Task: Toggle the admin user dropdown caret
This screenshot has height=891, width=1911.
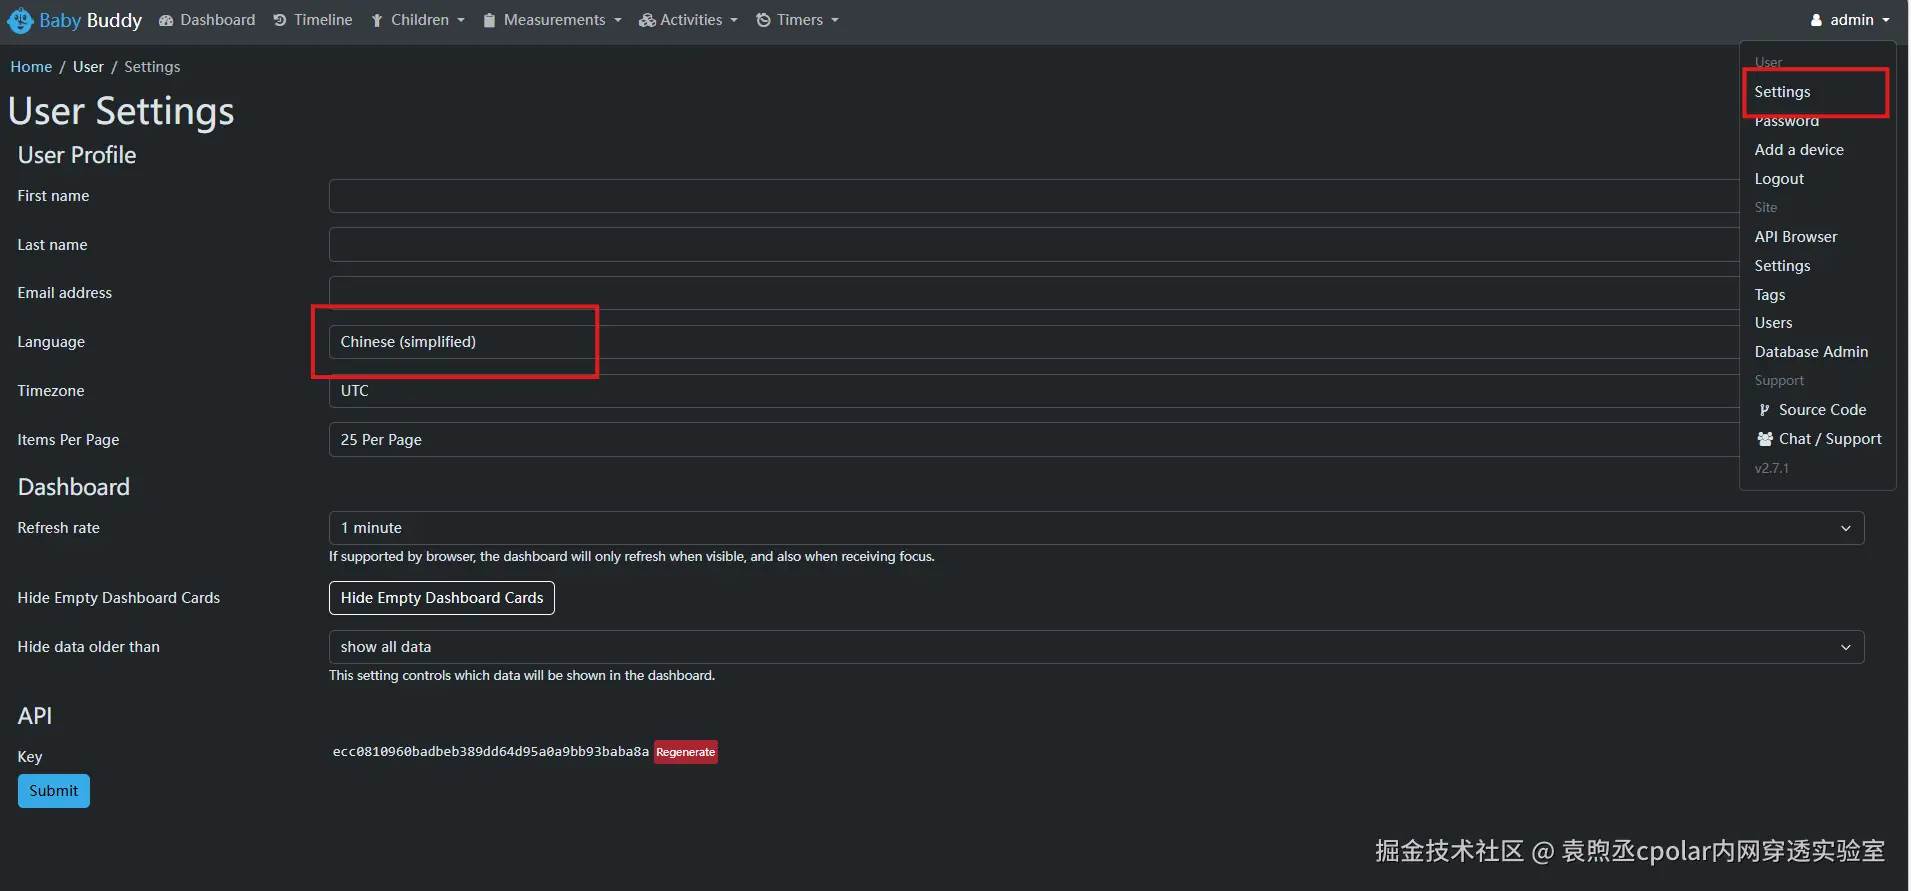Action: pos(1887,20)
